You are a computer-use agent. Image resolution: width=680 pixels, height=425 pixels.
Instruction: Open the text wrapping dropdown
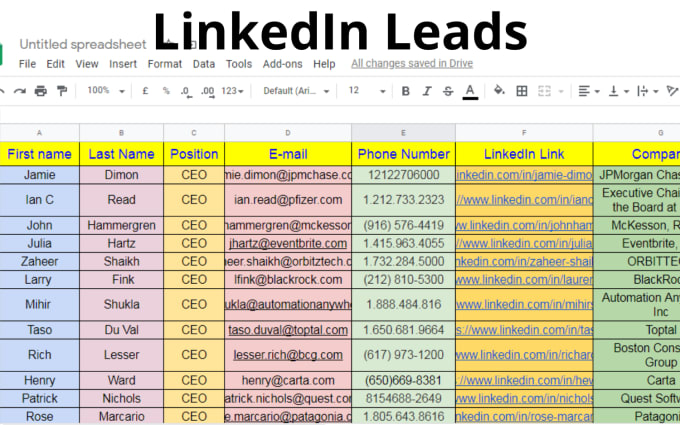[648, 91]
